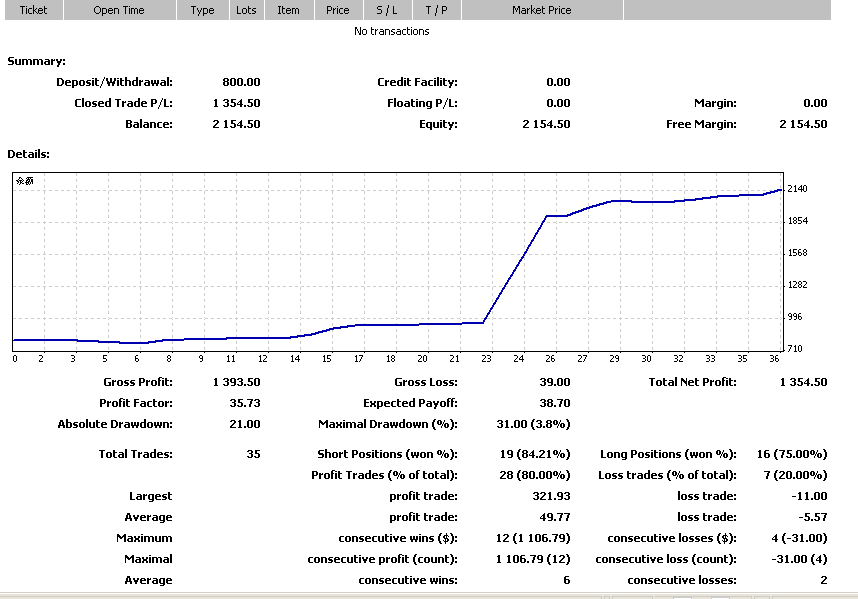
Task: Click the Balance value 2 154.50
Action: tap(236, 124)
